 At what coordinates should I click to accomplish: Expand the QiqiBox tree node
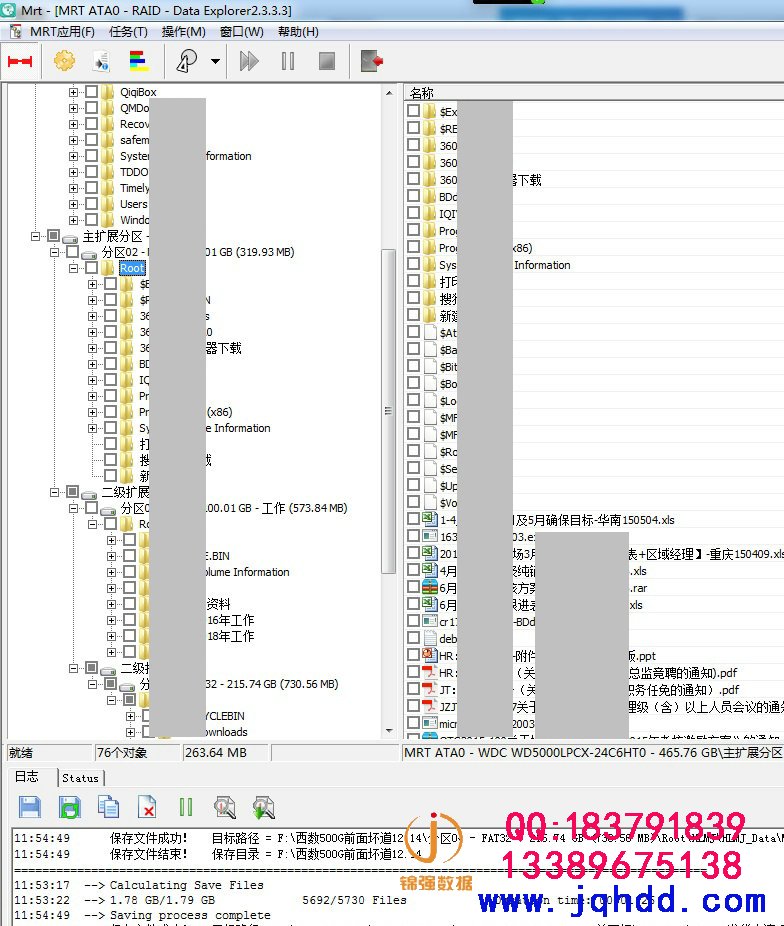coord(73,92)
